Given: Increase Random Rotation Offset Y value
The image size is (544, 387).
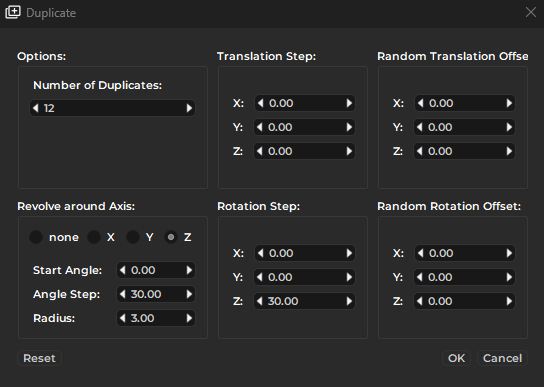Looking at the screenshot, I should pos(509,277).
